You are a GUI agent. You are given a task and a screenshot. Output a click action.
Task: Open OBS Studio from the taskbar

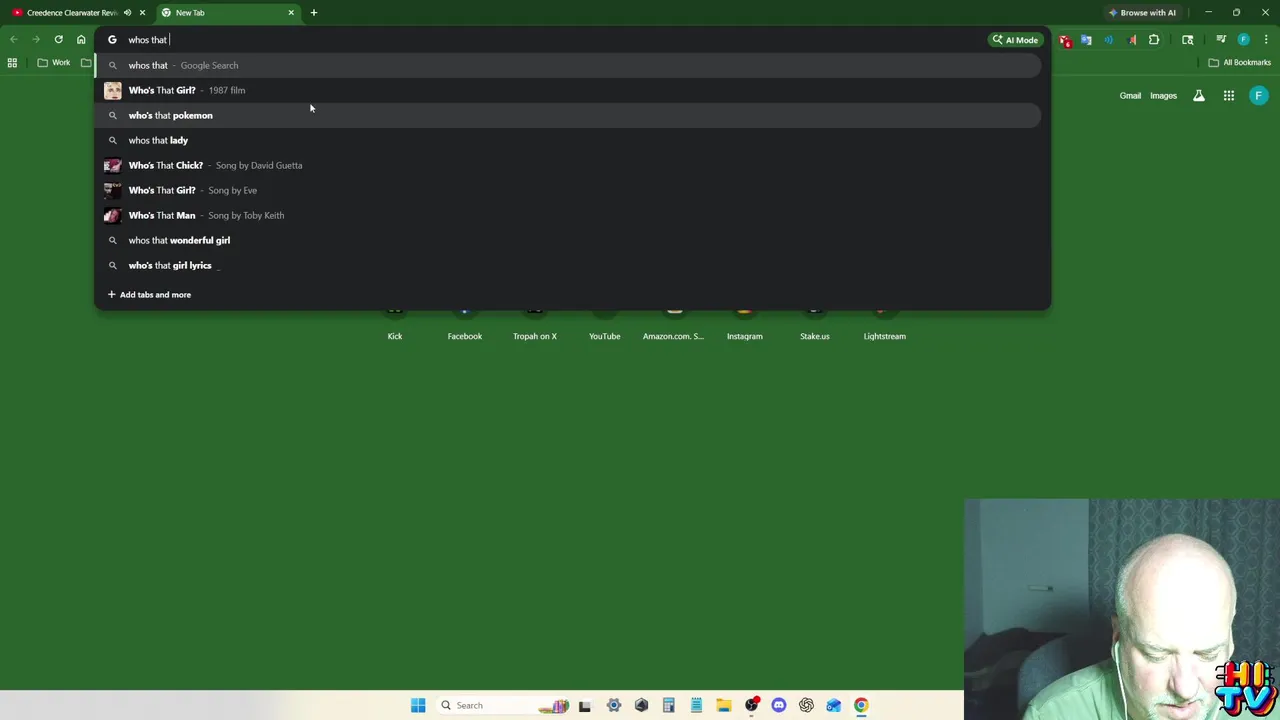751,705
